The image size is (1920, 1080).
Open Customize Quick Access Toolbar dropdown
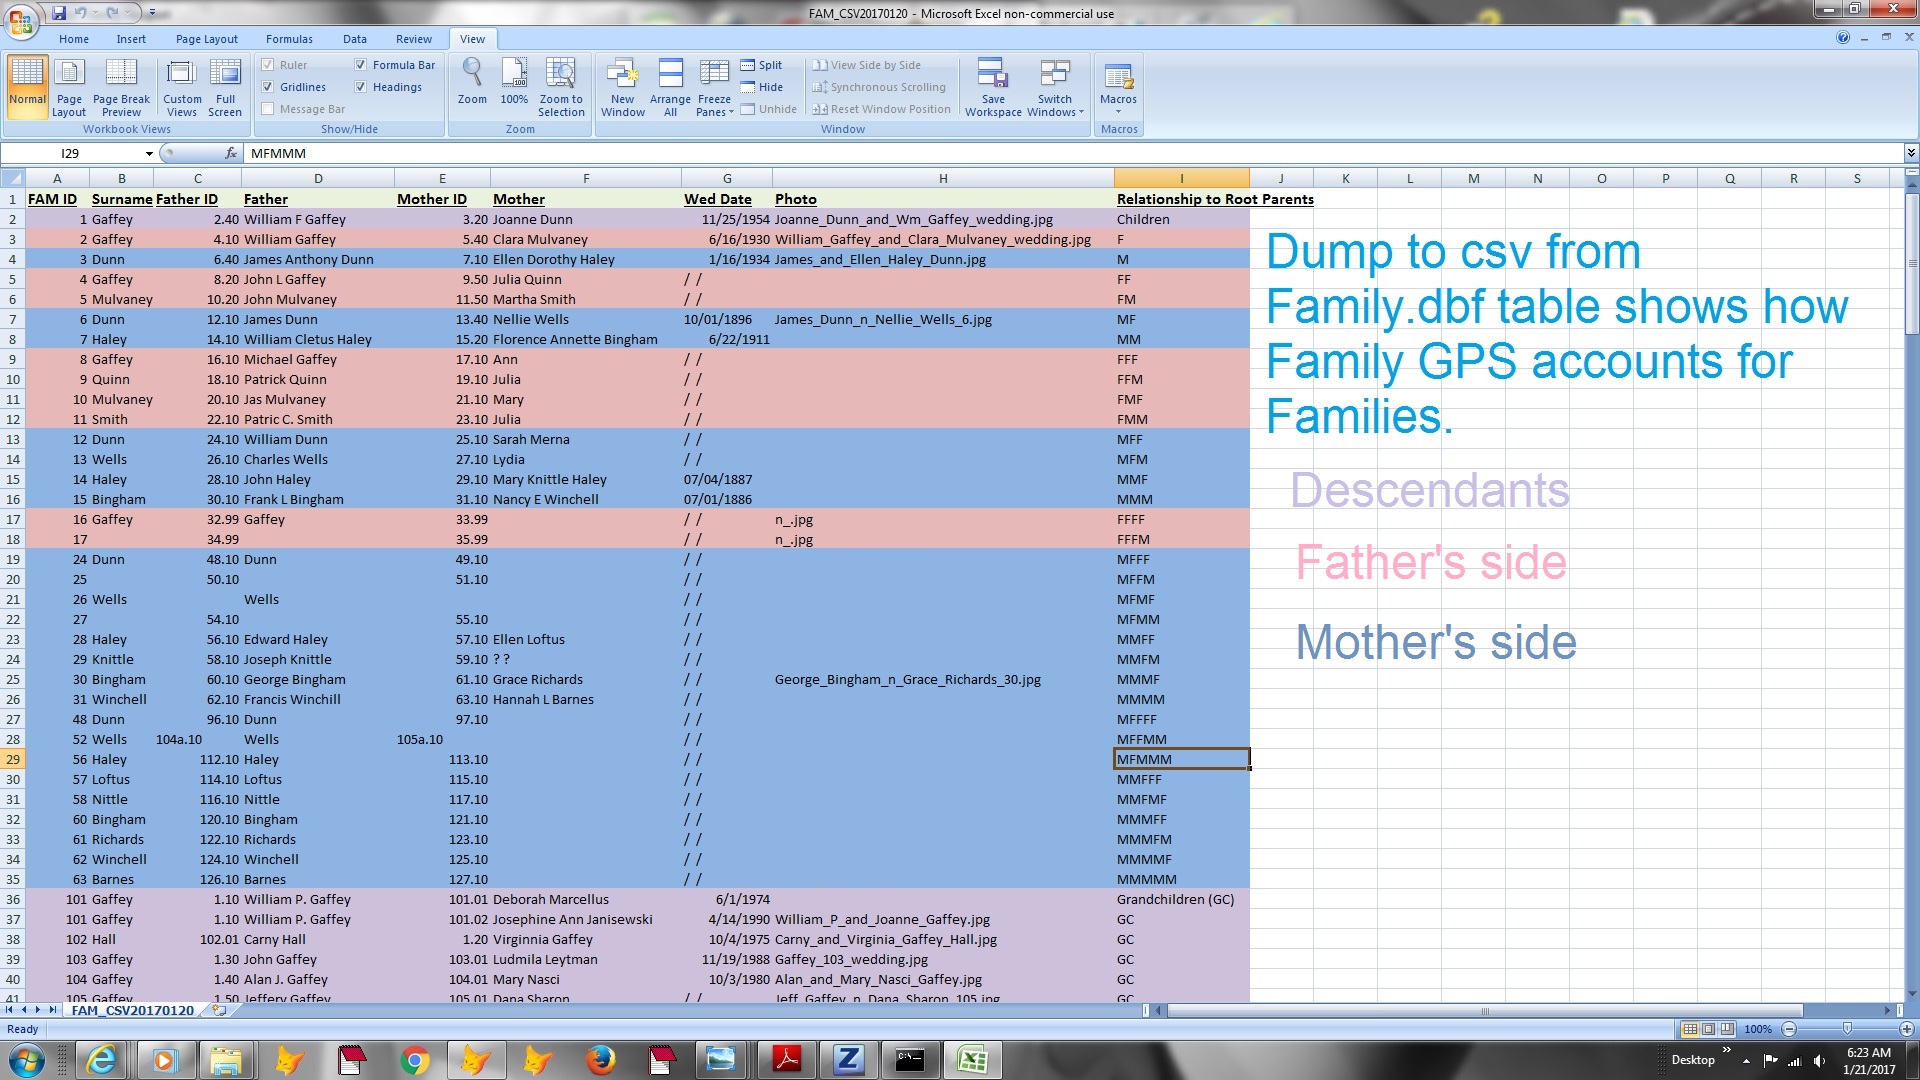[152, 13]
